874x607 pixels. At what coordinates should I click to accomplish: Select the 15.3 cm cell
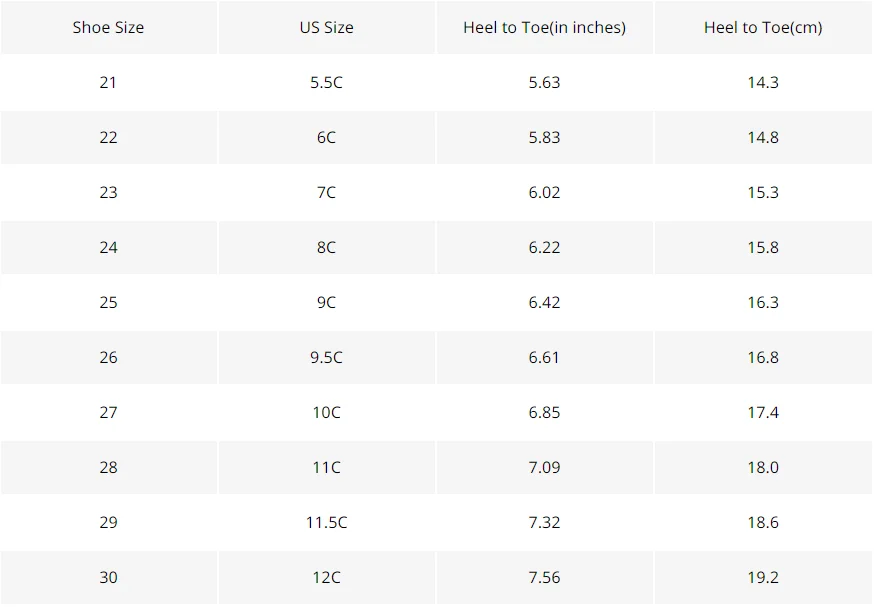point(763,193)
